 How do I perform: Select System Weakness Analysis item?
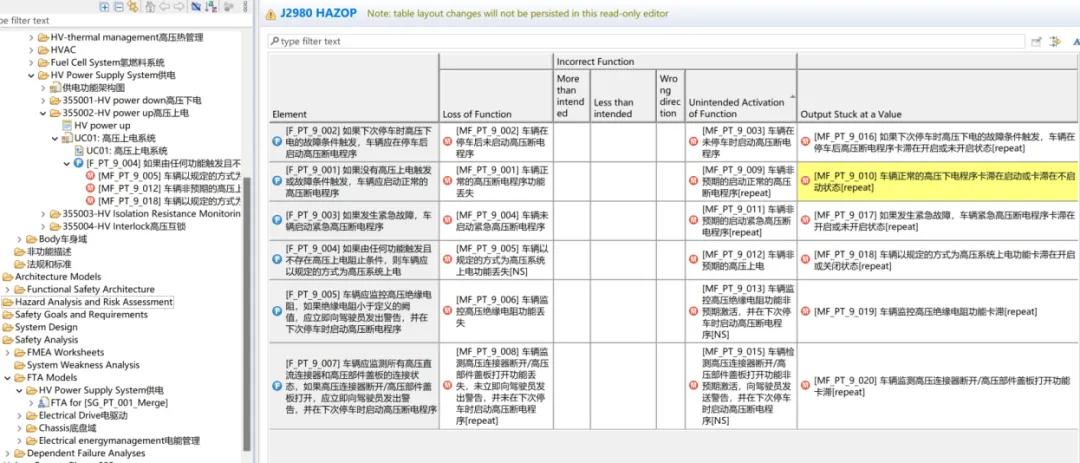[83, 364]
